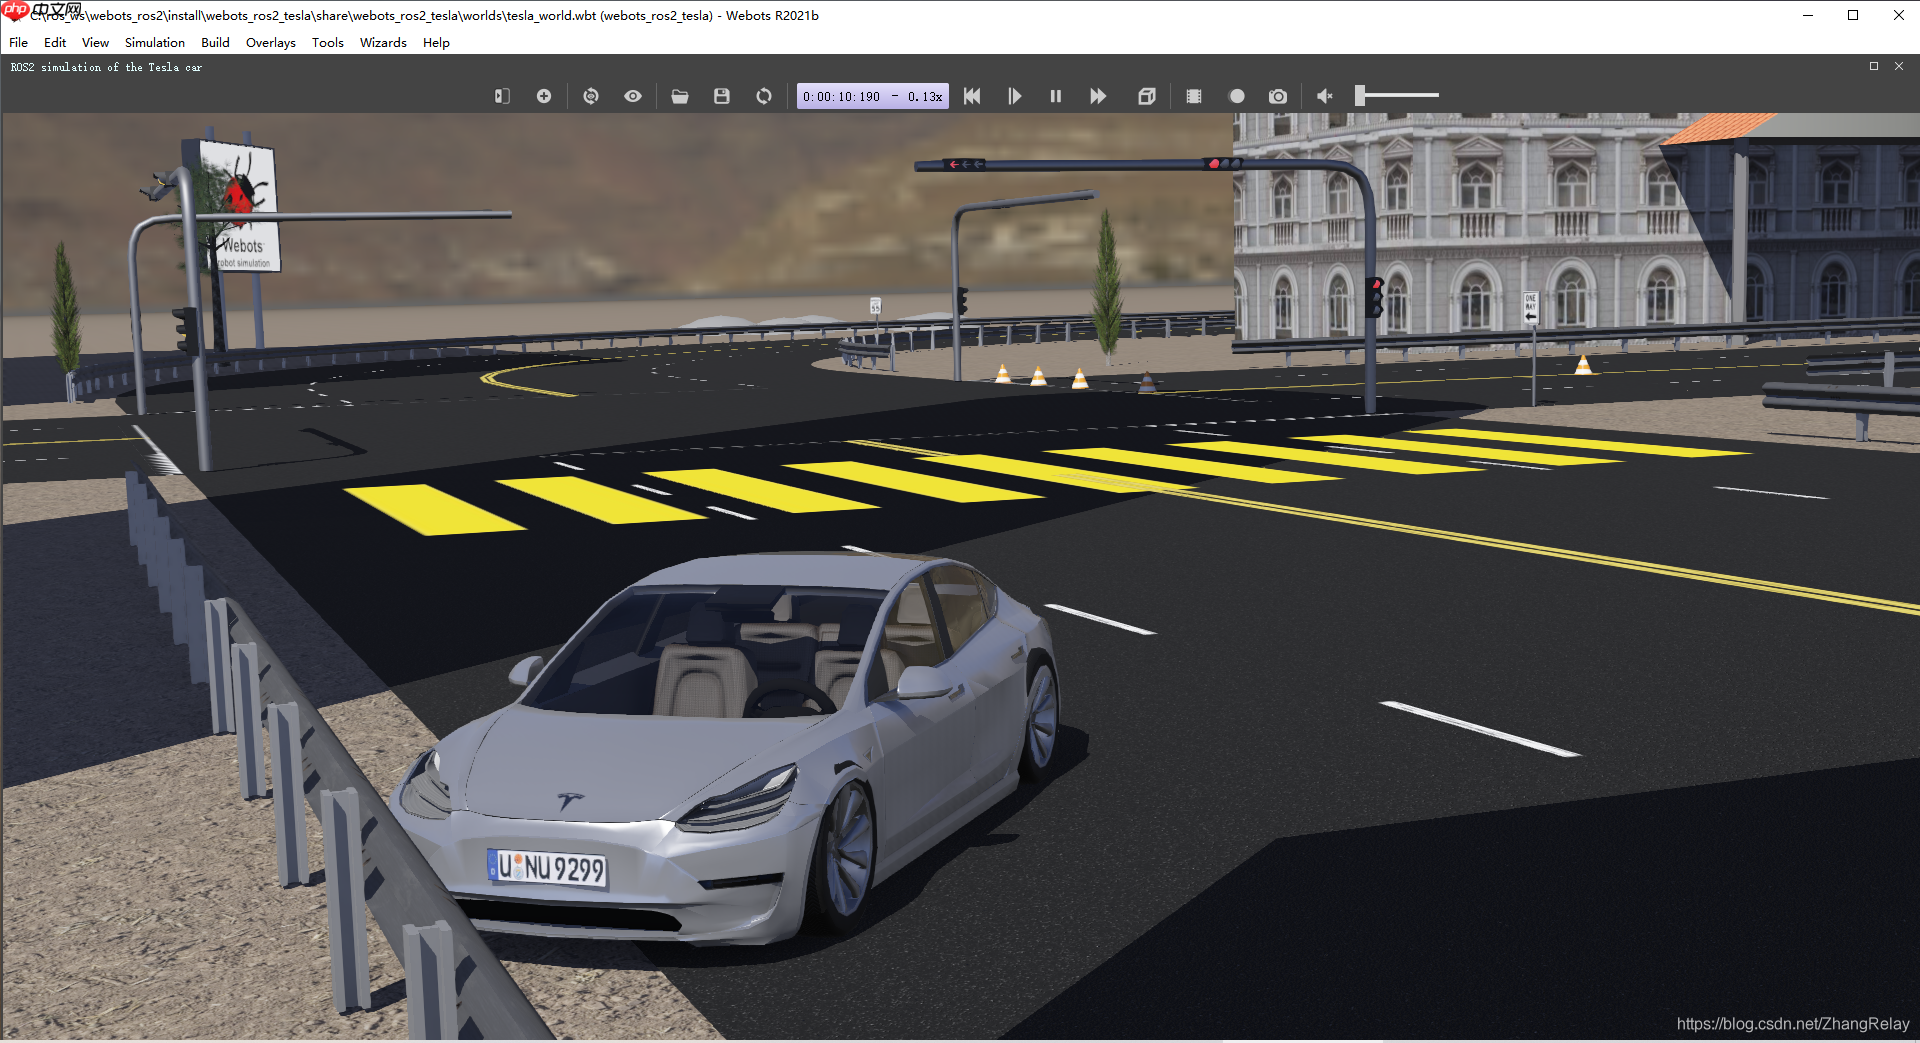Step the simulation one frame
The image size is (1920, 1043).
(1014, 96)
